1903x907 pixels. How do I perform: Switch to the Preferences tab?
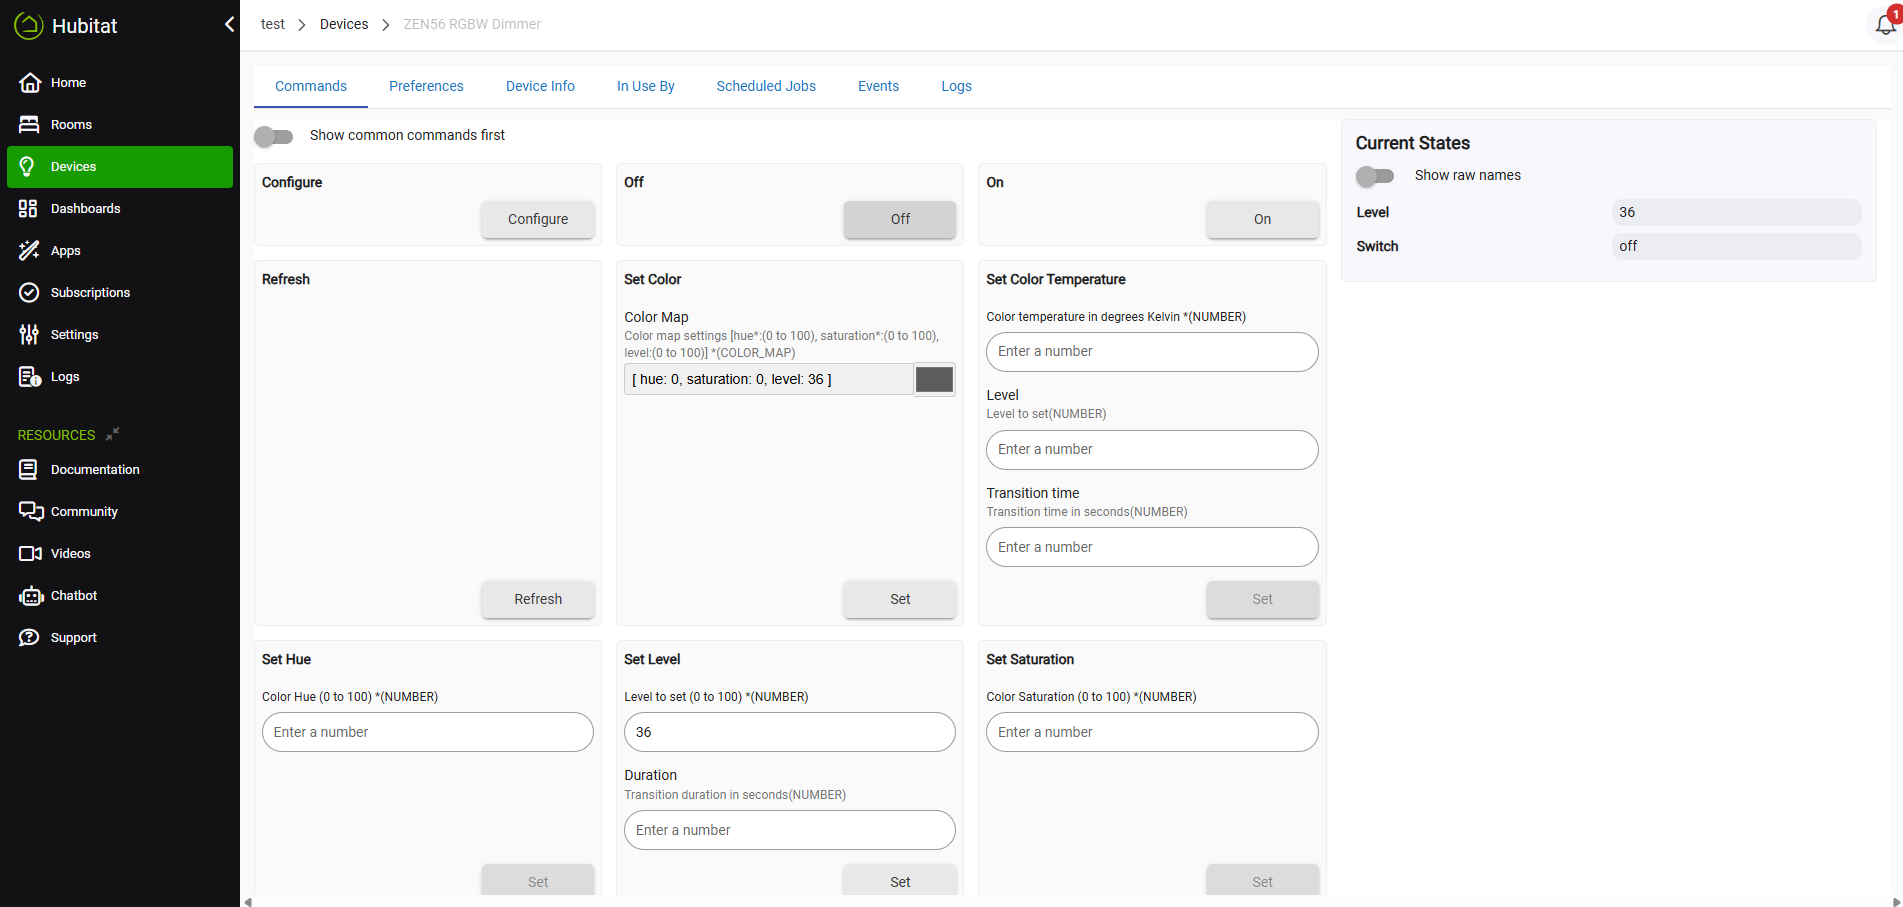[x=426, y=86]
